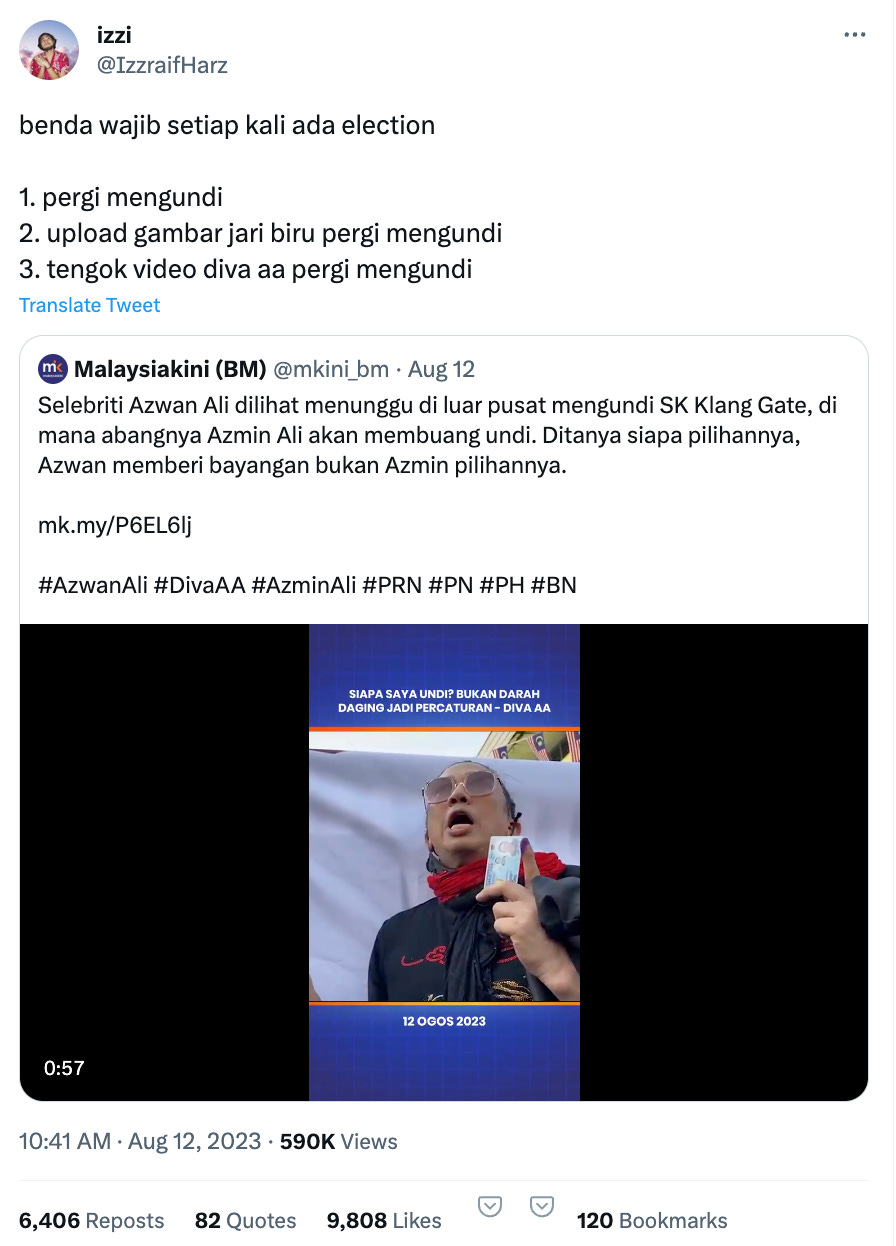Open izzi's profile picture

[49, 50]
